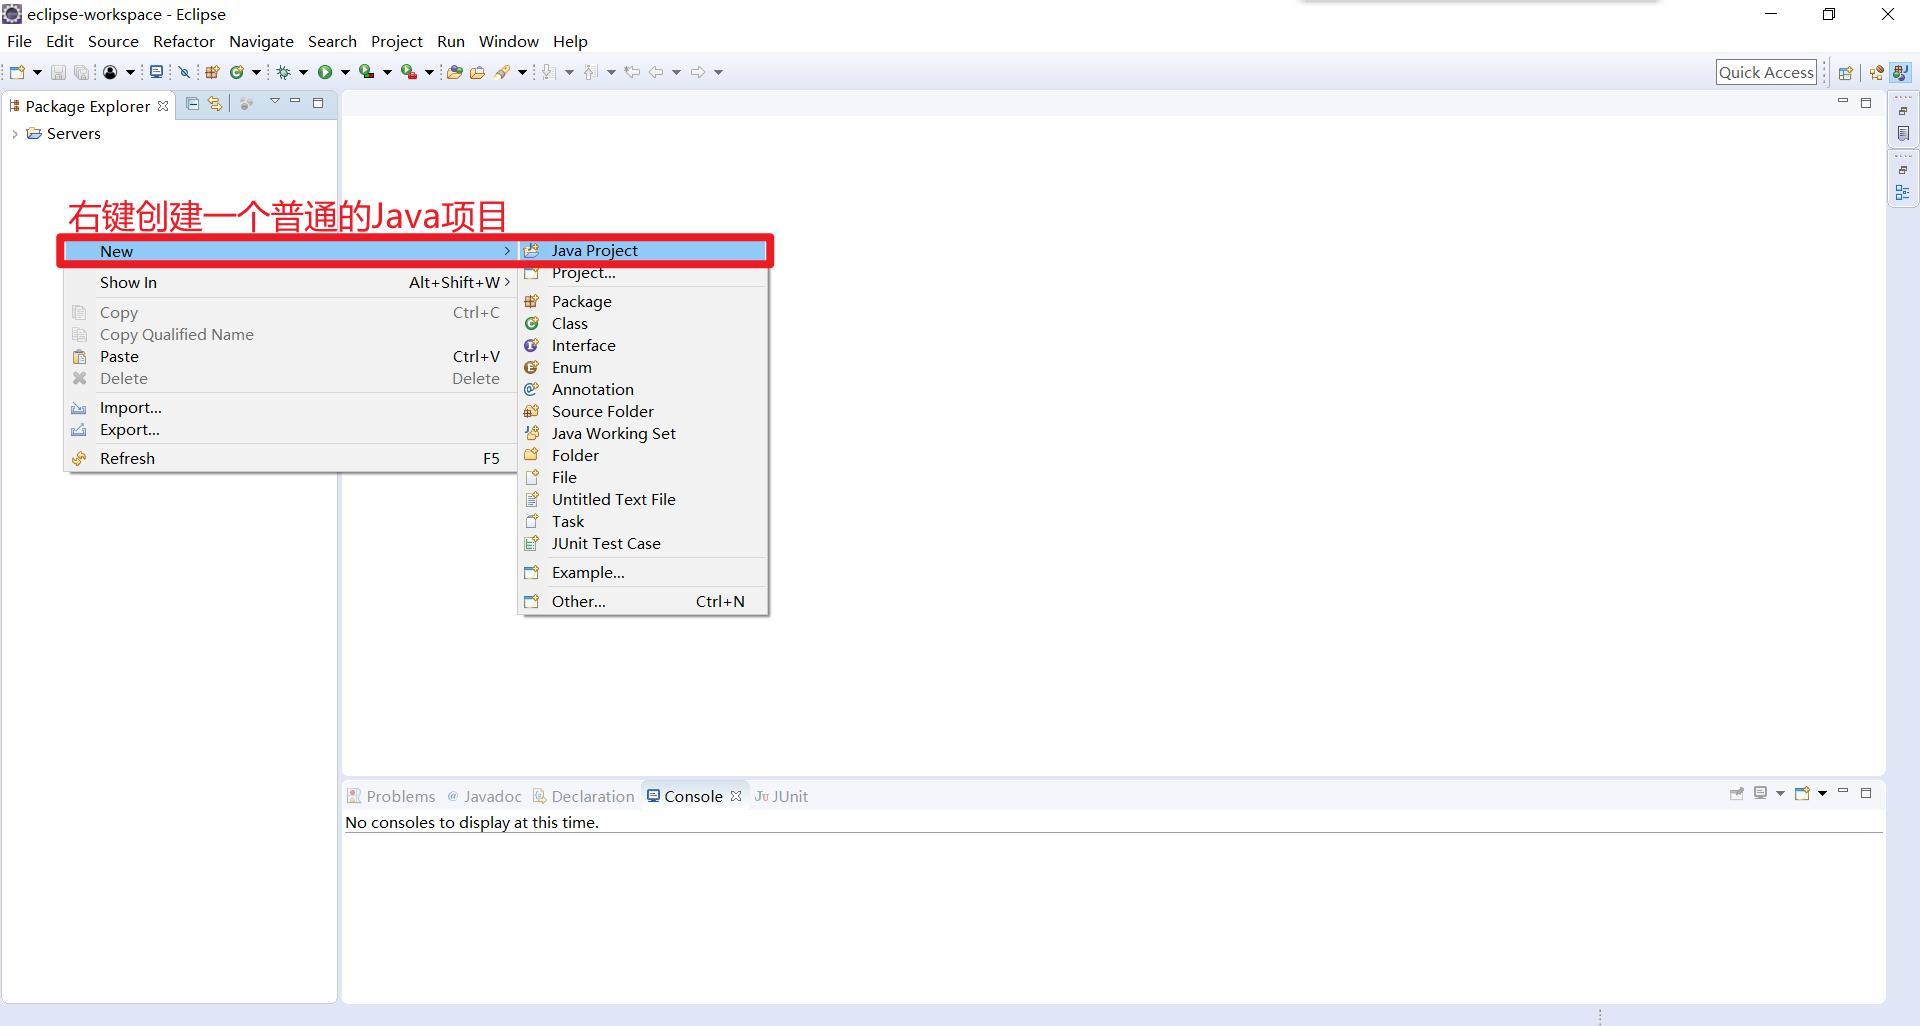Click the Quick Access field

pyautogui.click(x=1766, y=72)
